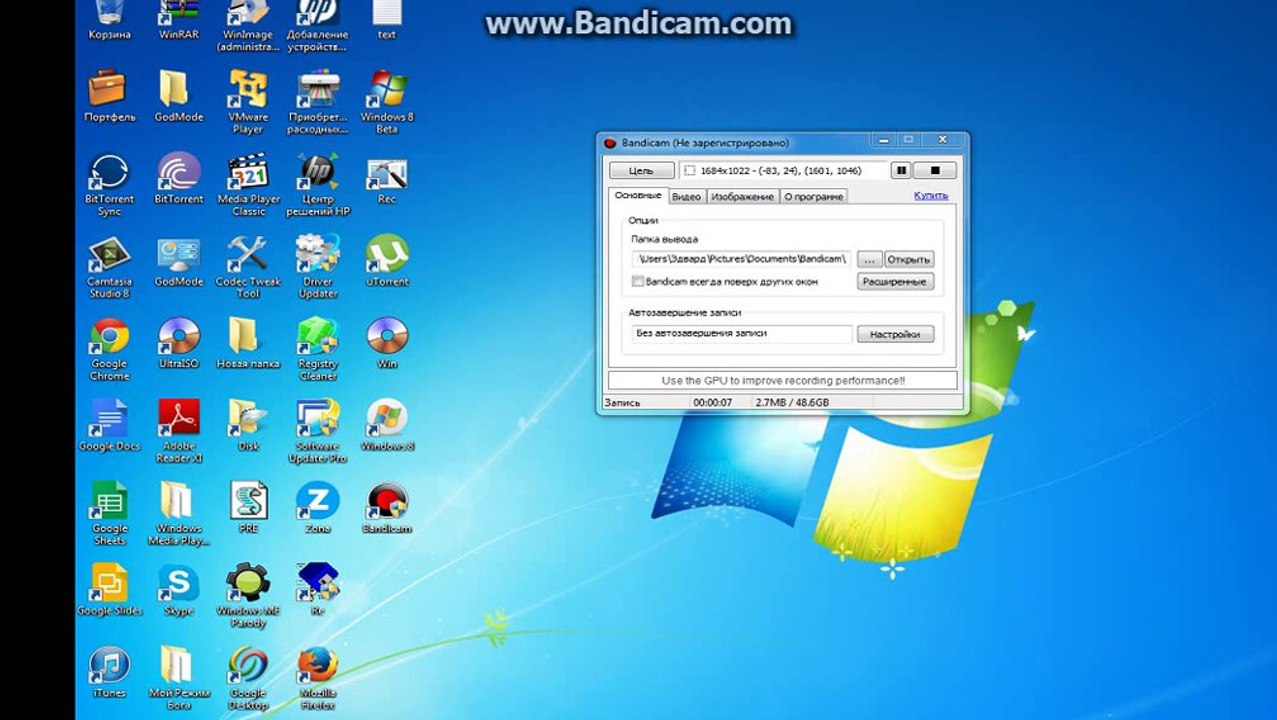Viewport: 1277px width, 720px height.
Task: Launch Google Chrome from the desktop
Action: pyautogui.click(x=109, y=350)
